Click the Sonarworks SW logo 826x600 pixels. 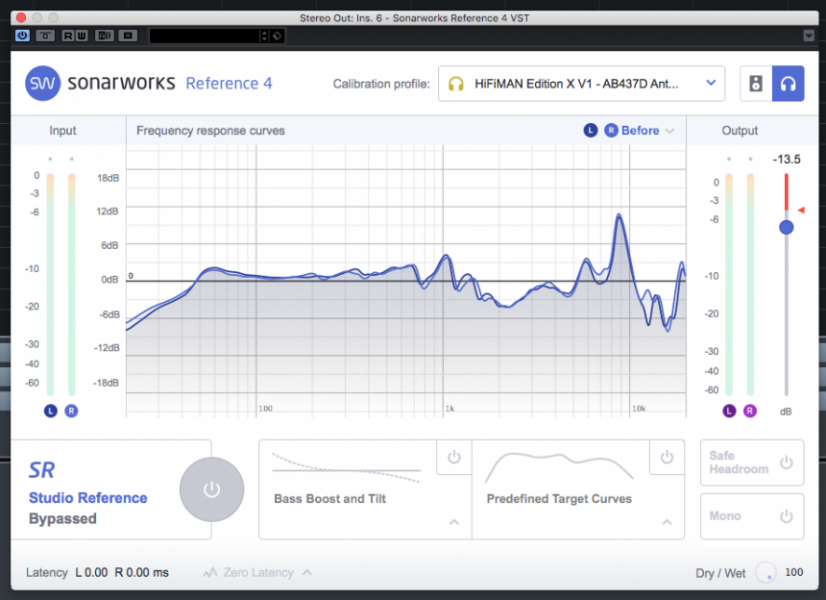point(43,83)
